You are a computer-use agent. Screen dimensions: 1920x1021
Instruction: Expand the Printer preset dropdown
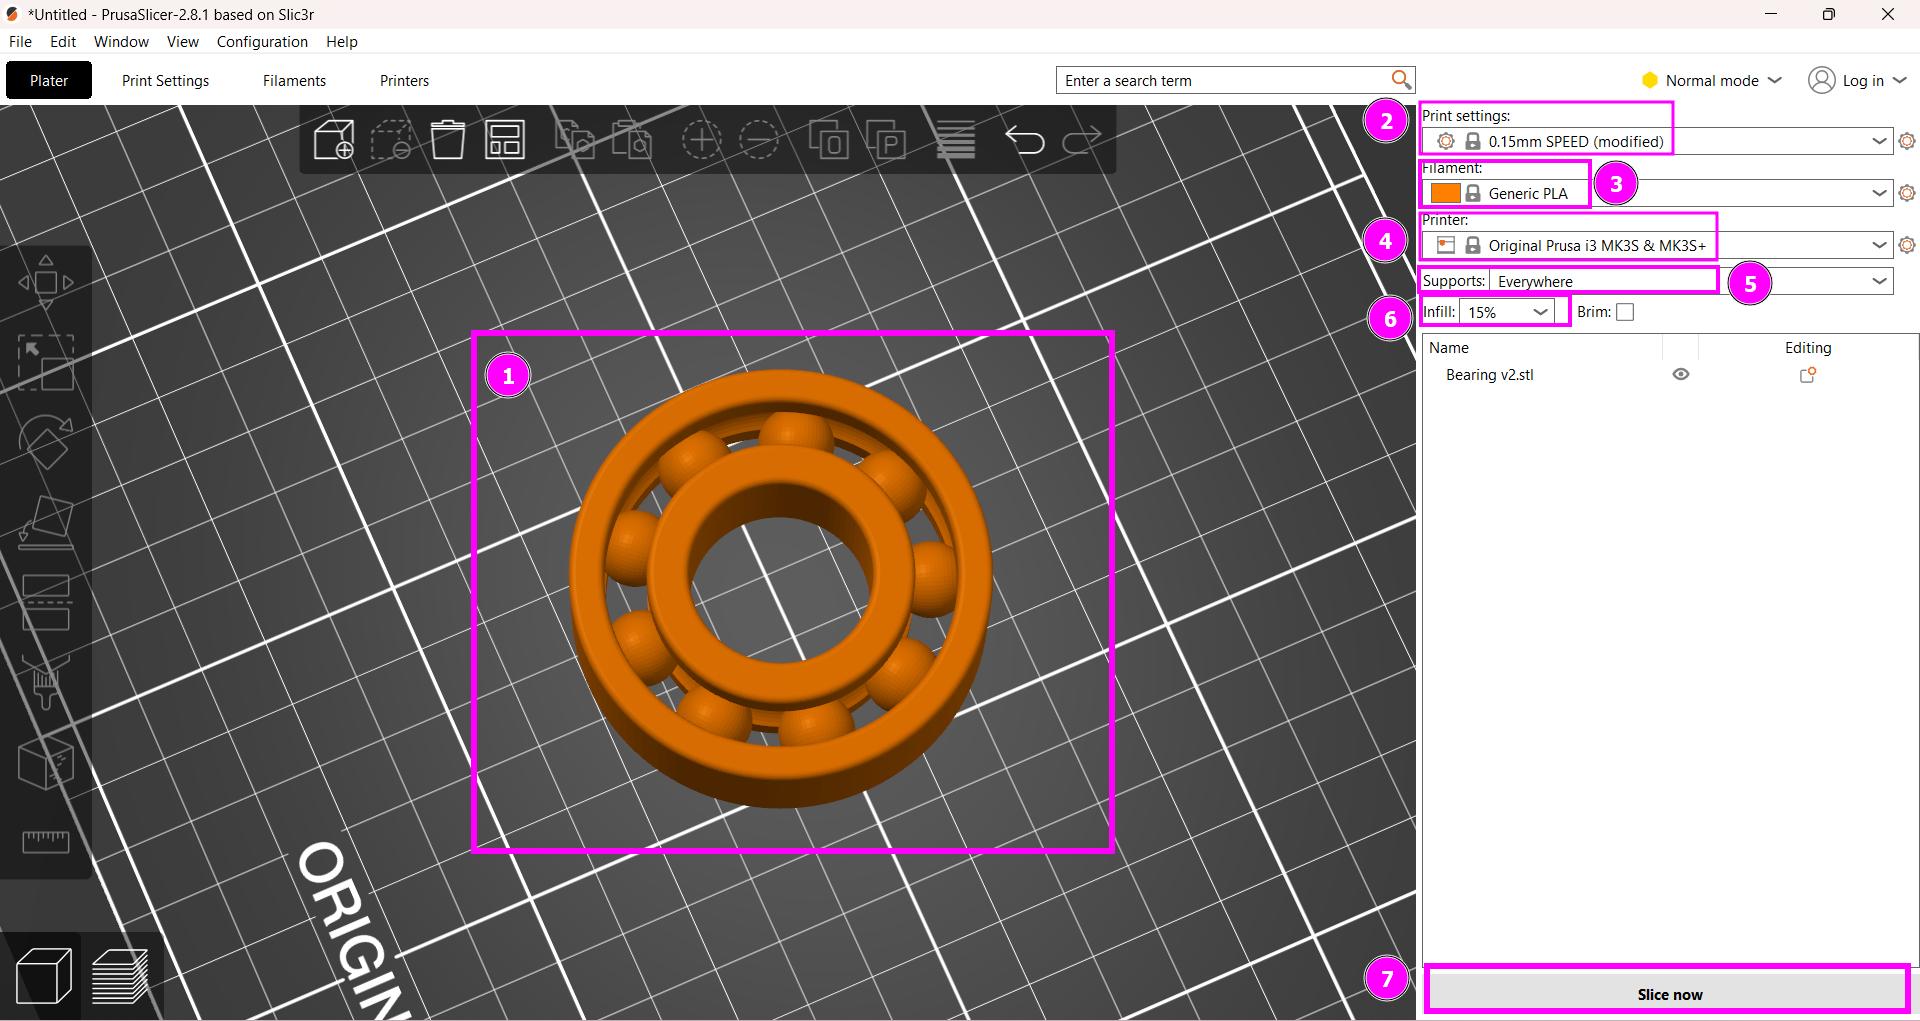tap(1879, 245)
